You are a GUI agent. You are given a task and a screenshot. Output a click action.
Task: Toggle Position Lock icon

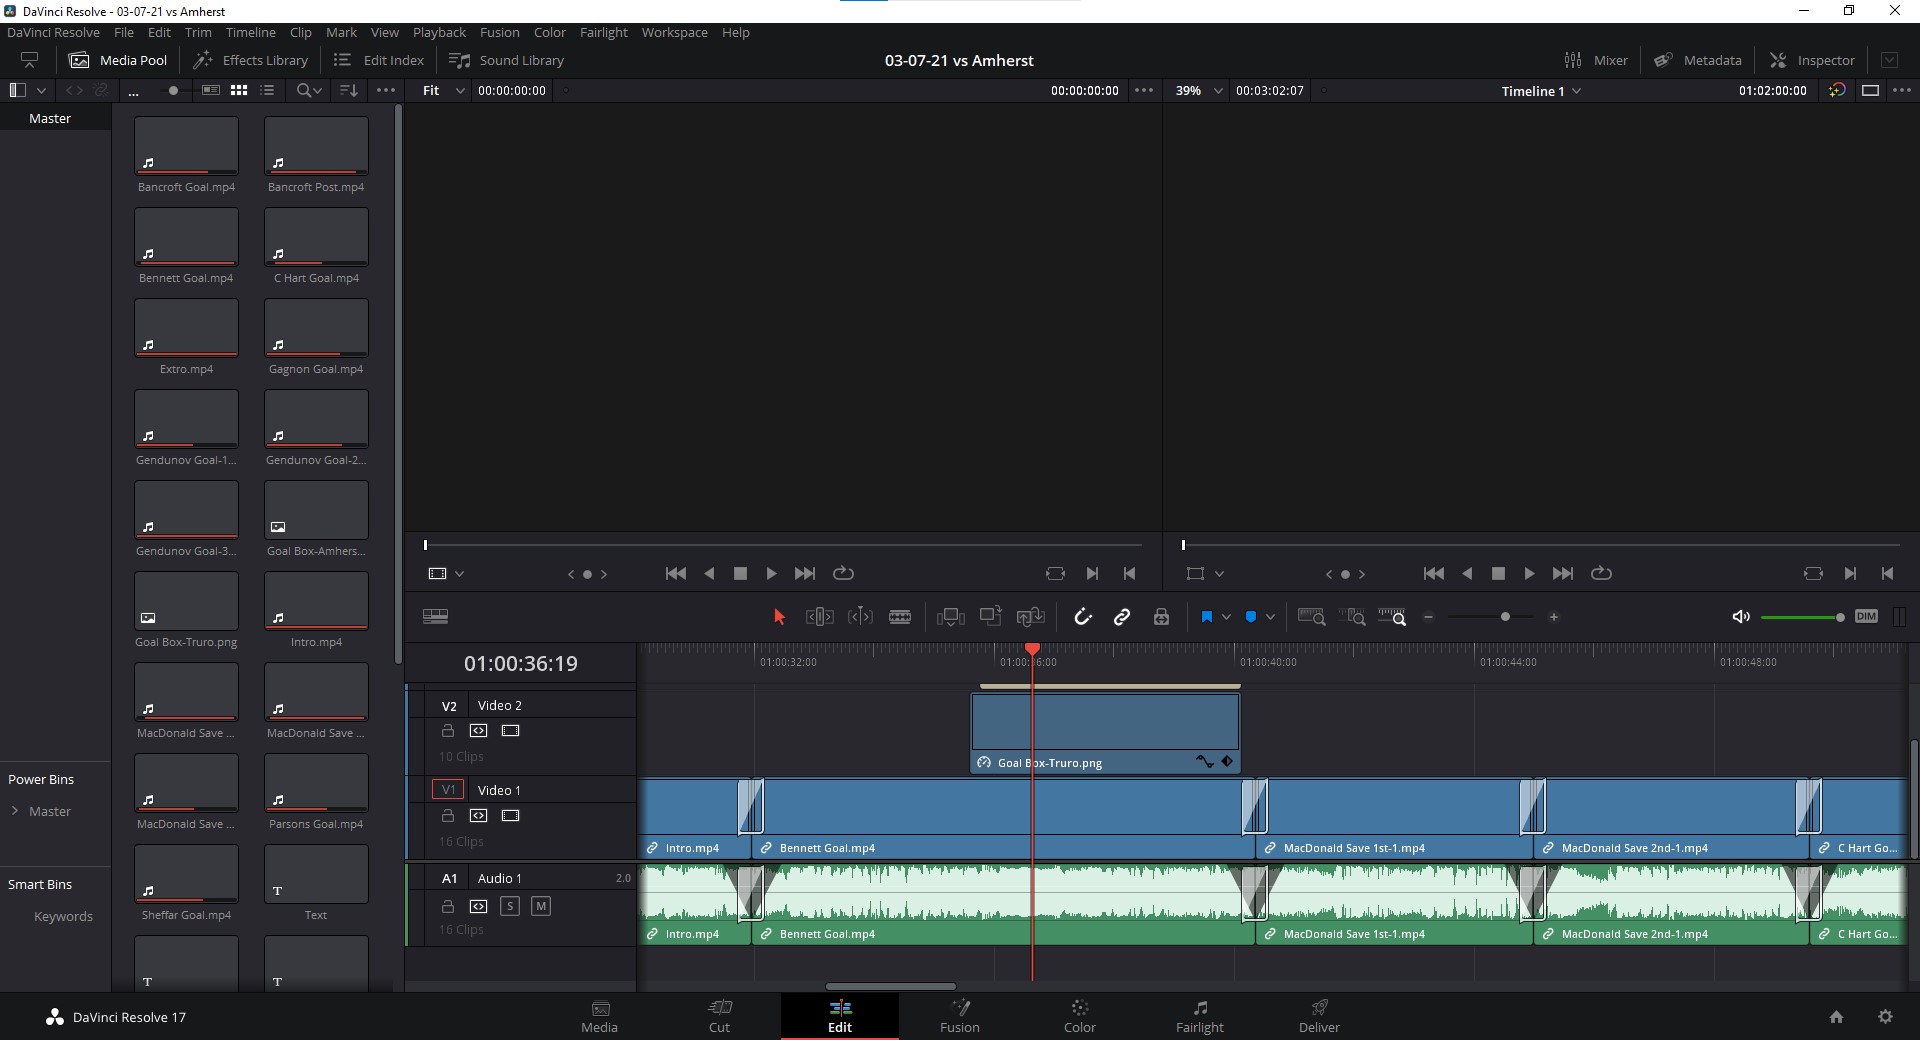pos(1161,617)
